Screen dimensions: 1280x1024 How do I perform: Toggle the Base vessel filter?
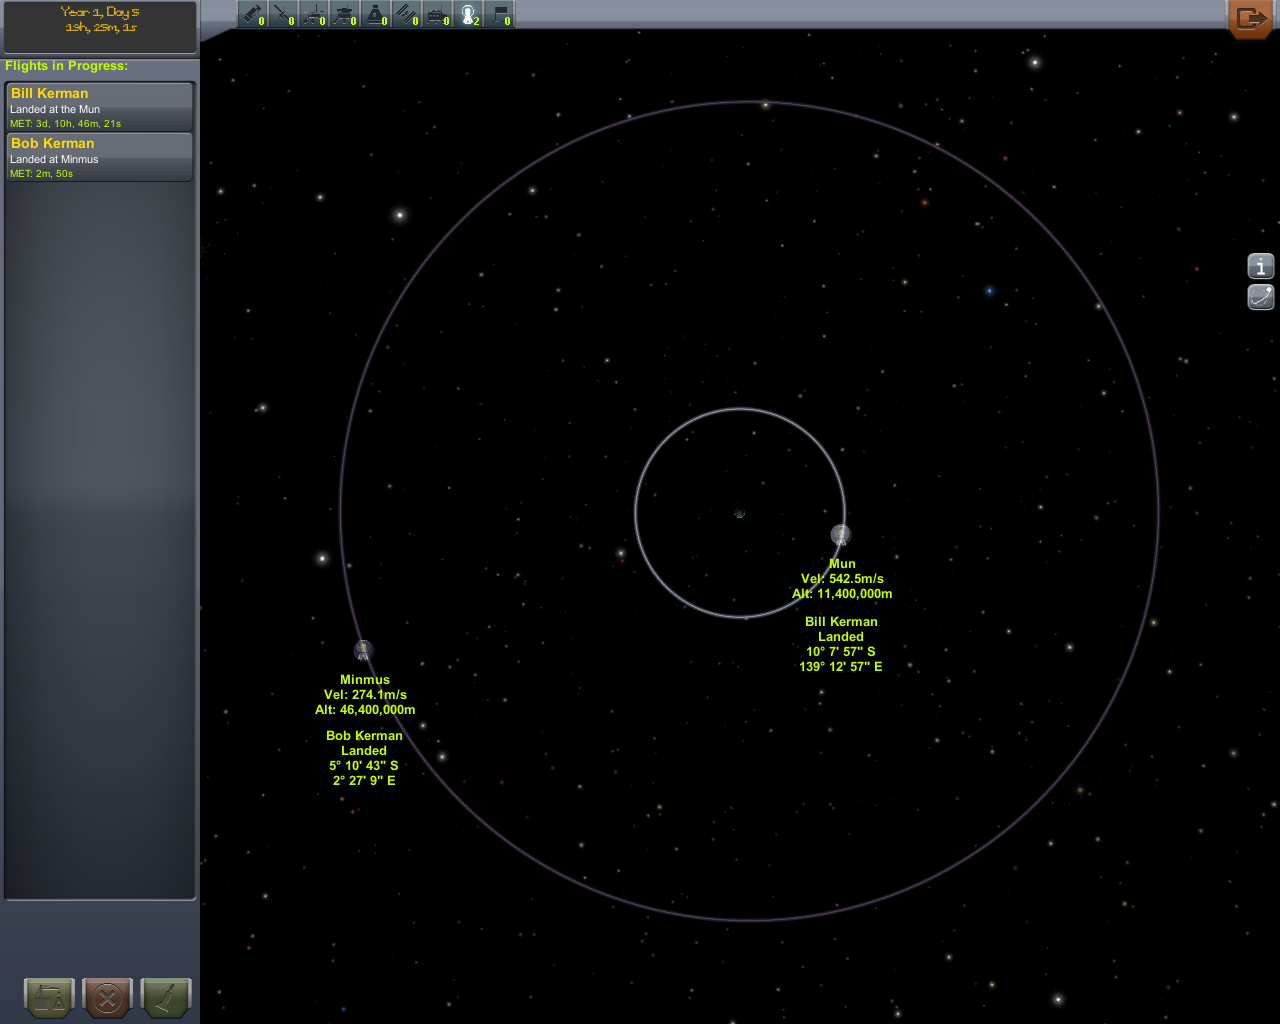point(437,14)
